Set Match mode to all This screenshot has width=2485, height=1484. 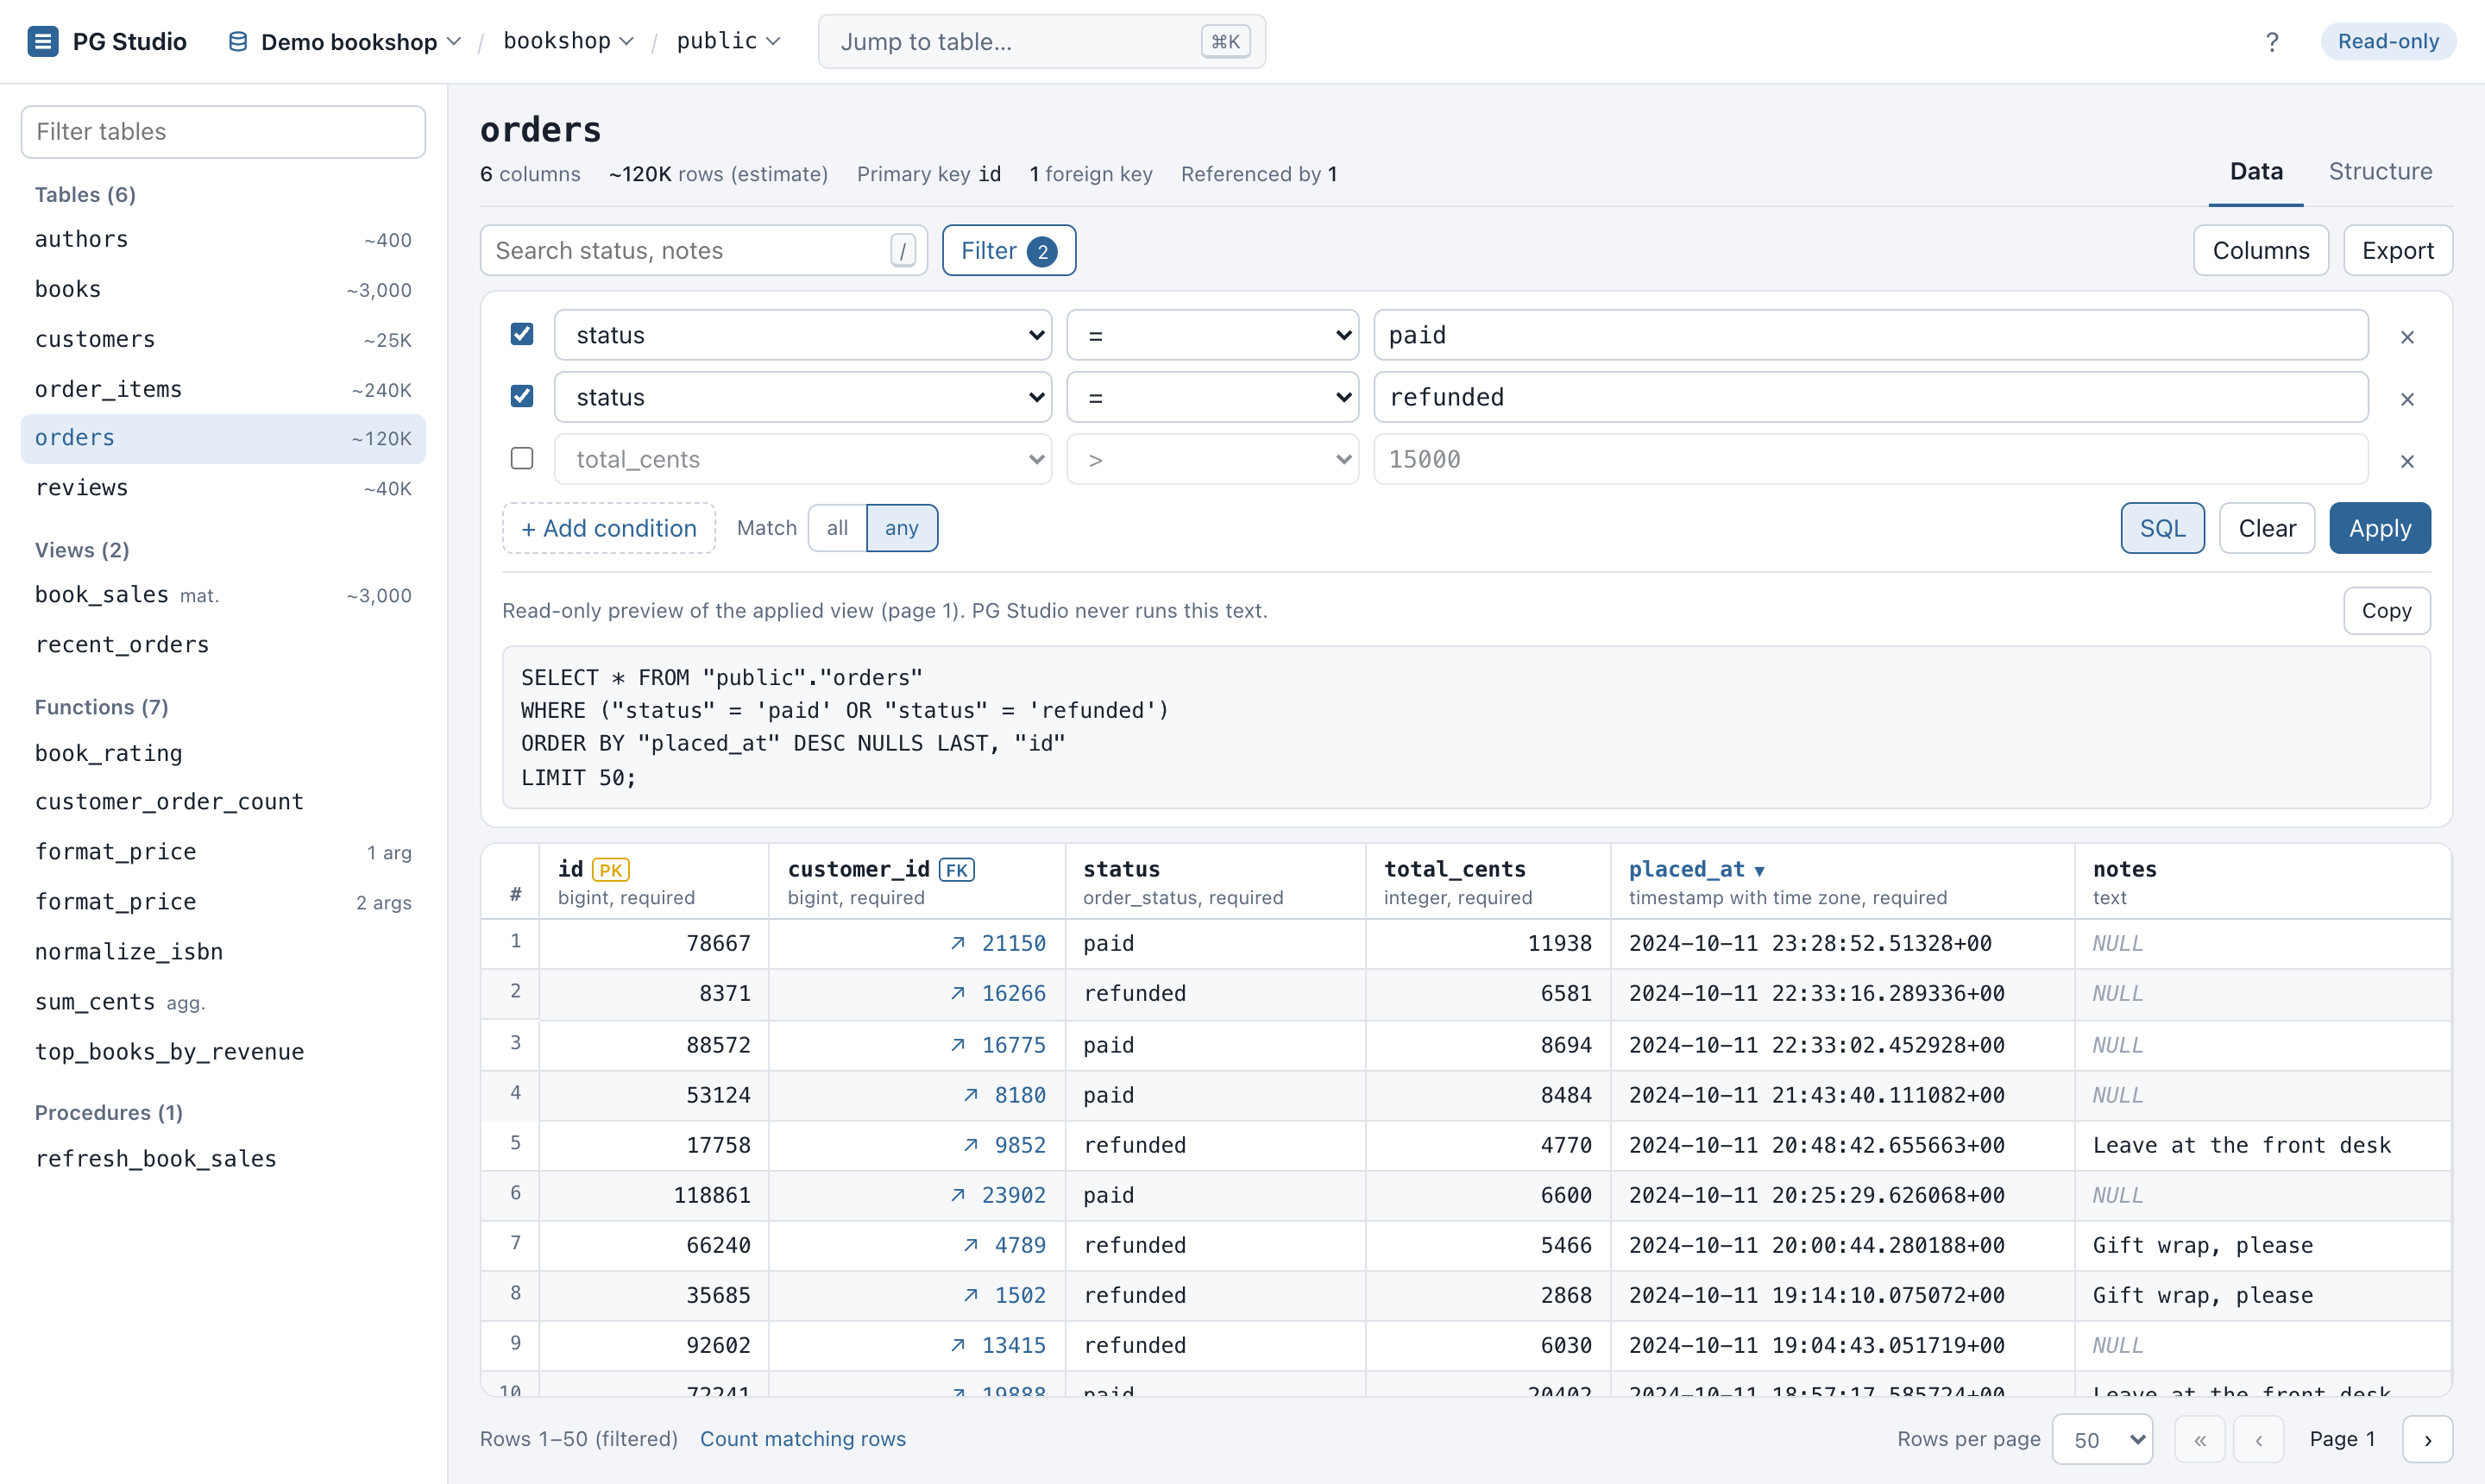(837, 528)
